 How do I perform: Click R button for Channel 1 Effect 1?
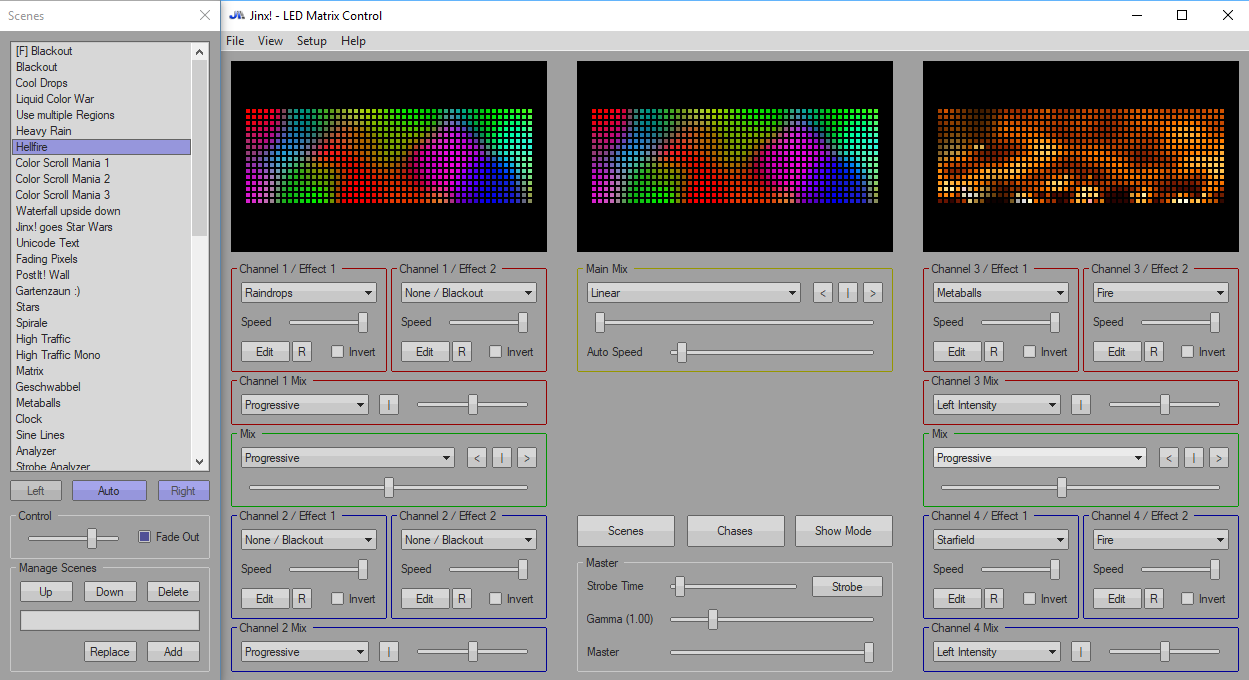coord(302,352)
